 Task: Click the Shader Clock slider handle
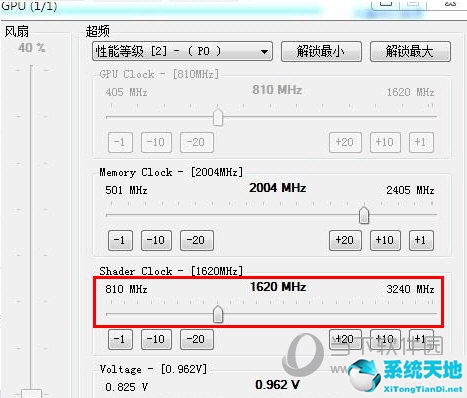218,314
